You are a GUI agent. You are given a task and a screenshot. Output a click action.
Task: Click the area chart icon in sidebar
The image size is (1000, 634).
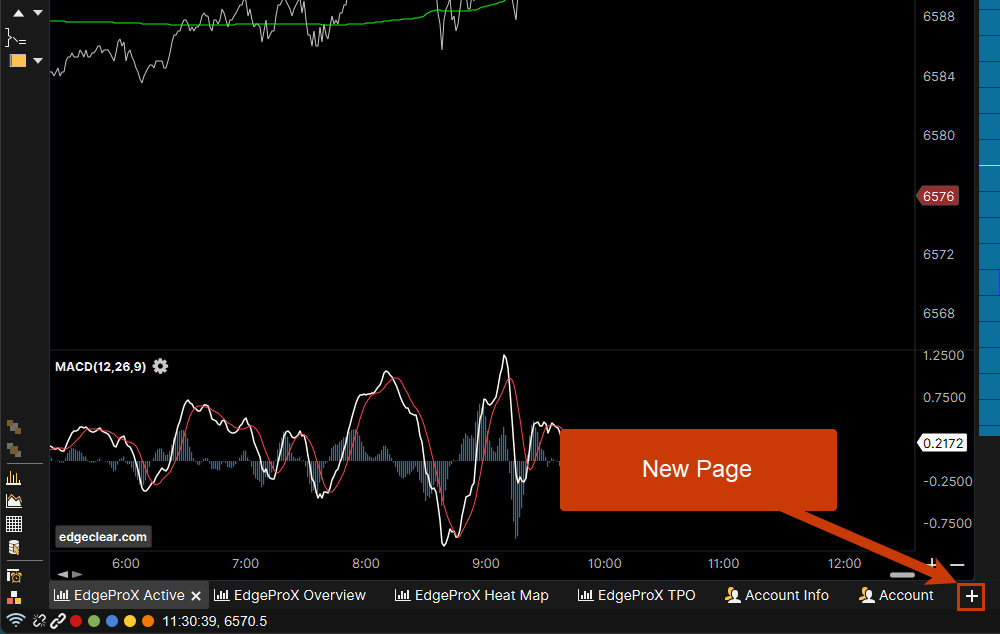click(x=14, y=501)
